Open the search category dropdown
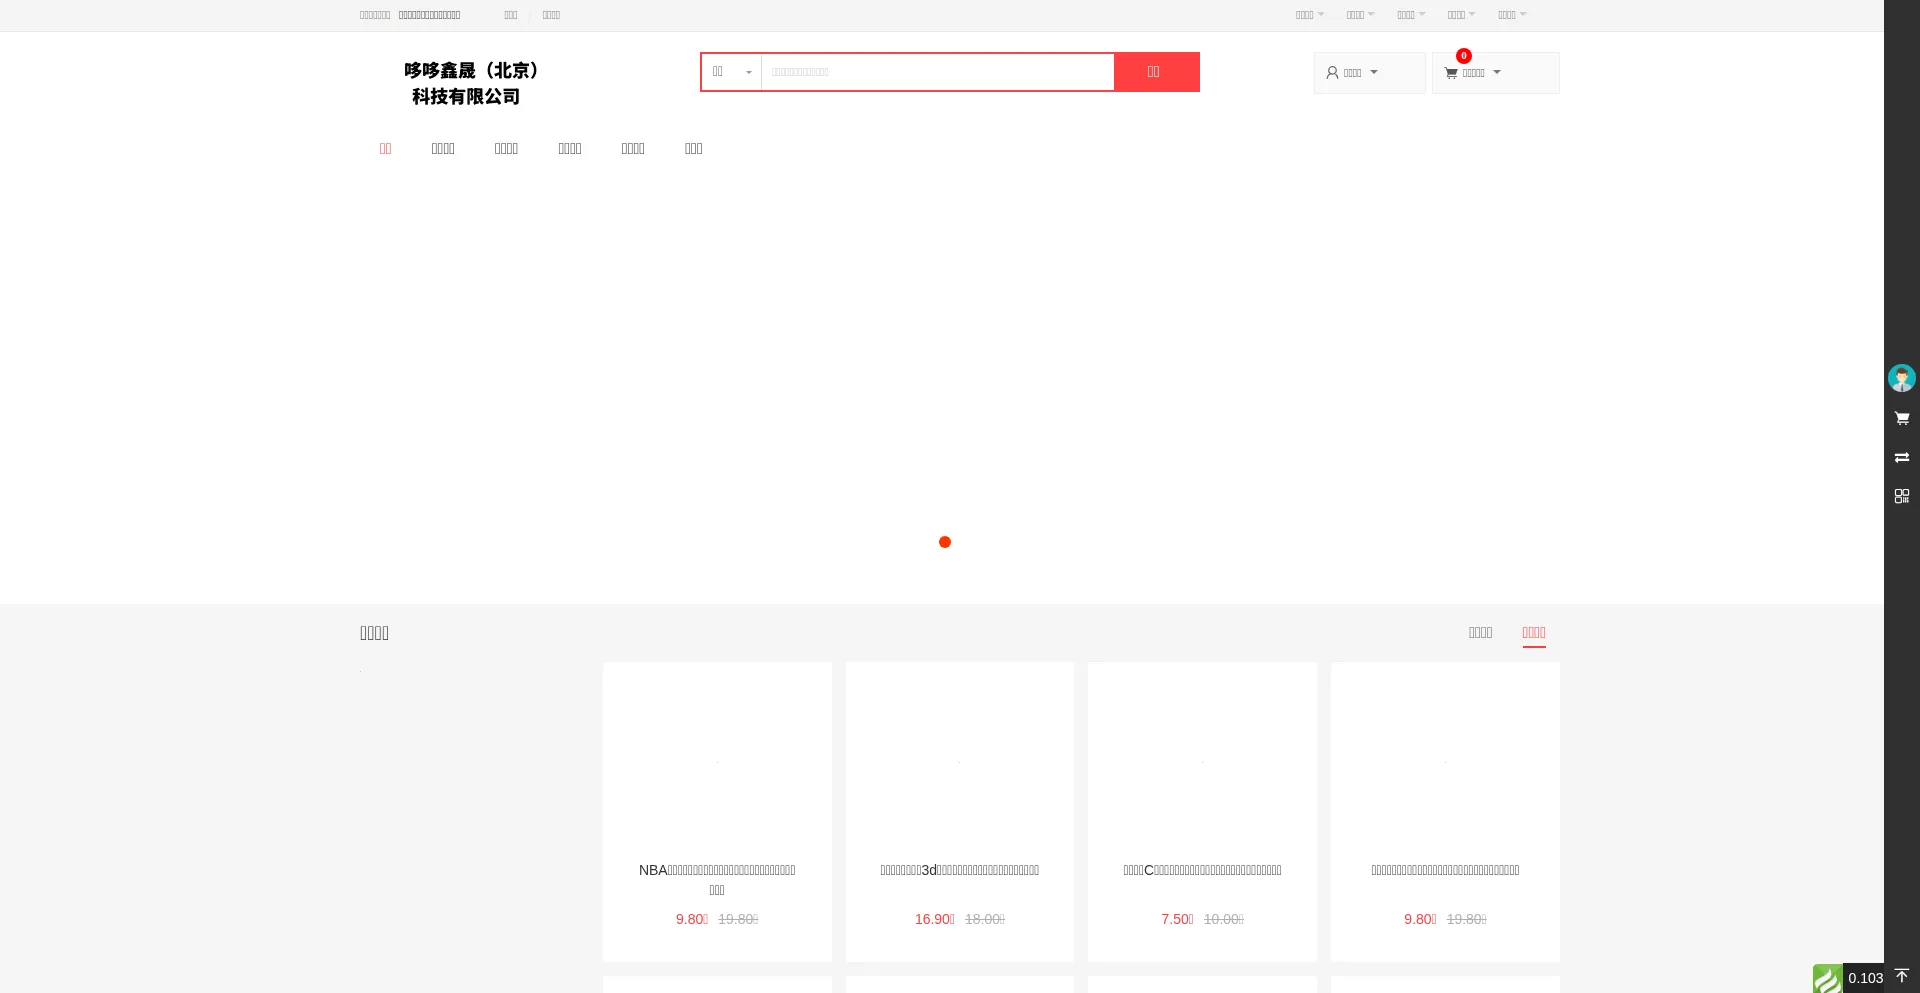This screenshot has height=993, width=1920. 731,72
